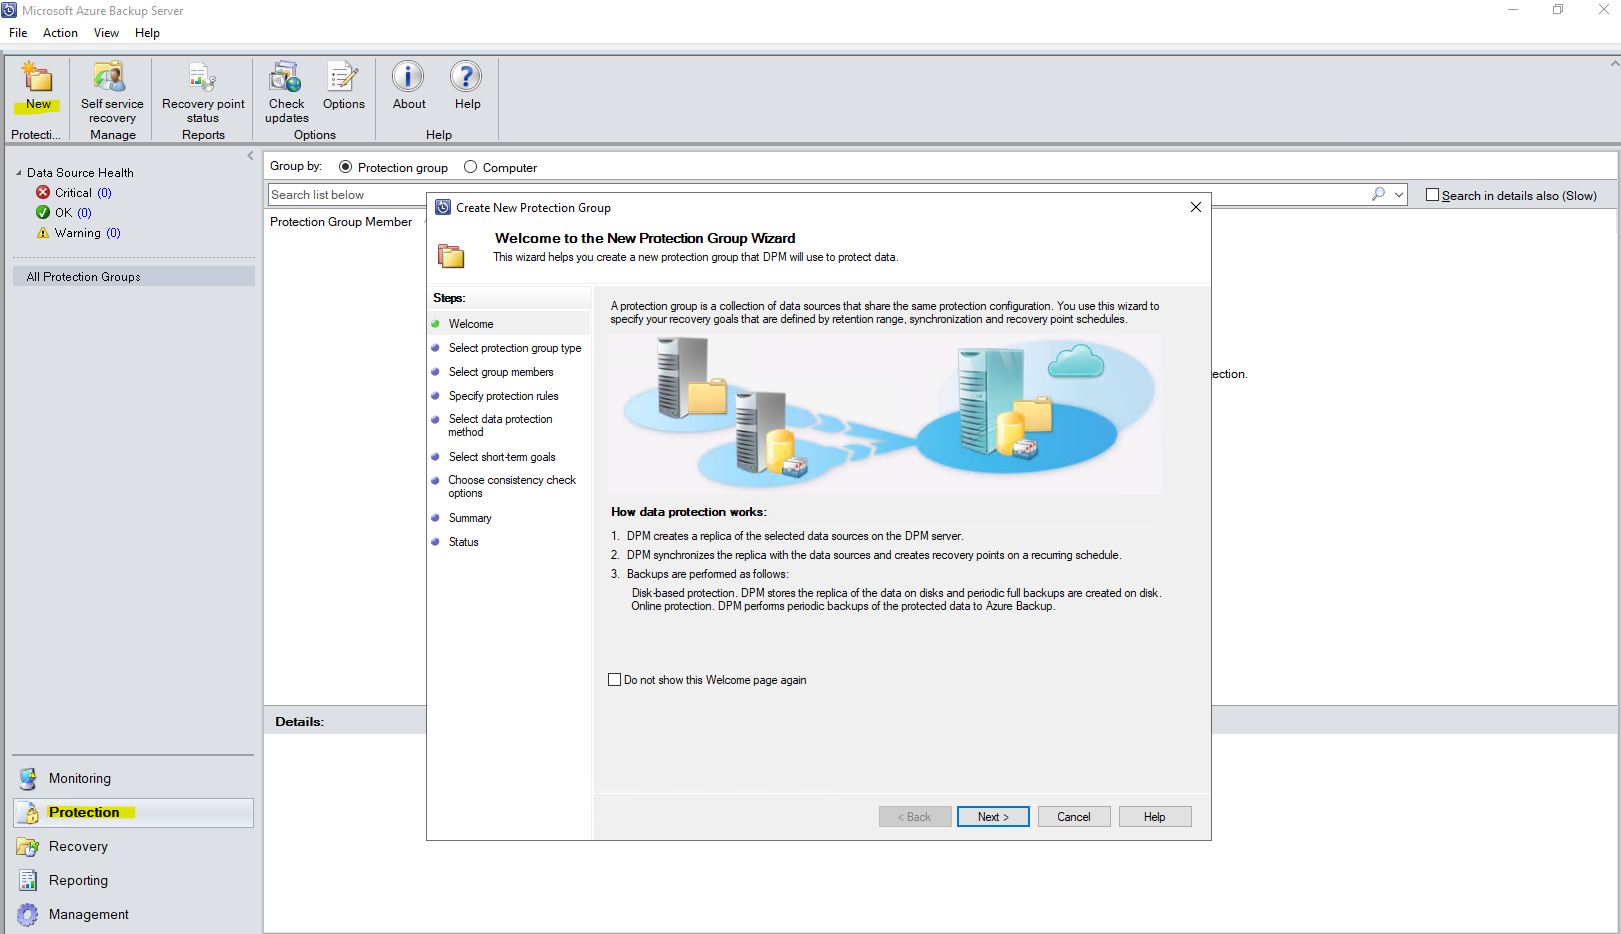
Task: Open Critical (0) count link
Action: click(104, 192)
